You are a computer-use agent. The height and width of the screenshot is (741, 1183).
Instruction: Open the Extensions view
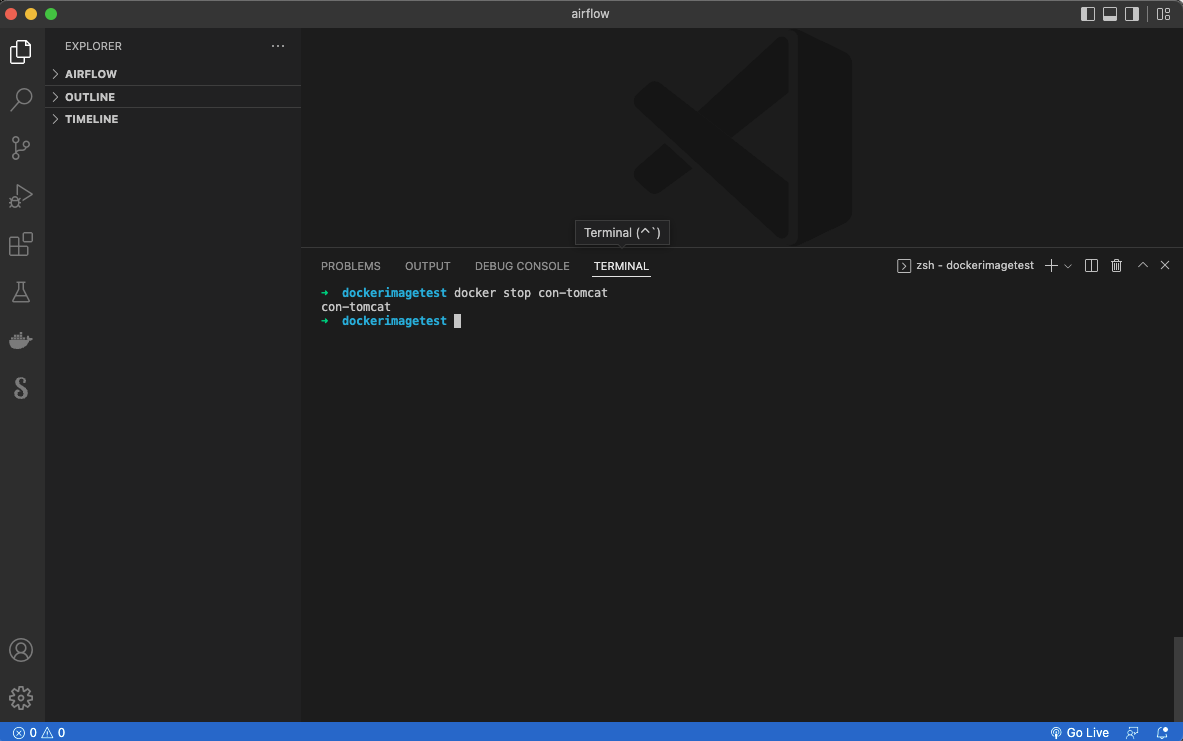tap(21, 244)
